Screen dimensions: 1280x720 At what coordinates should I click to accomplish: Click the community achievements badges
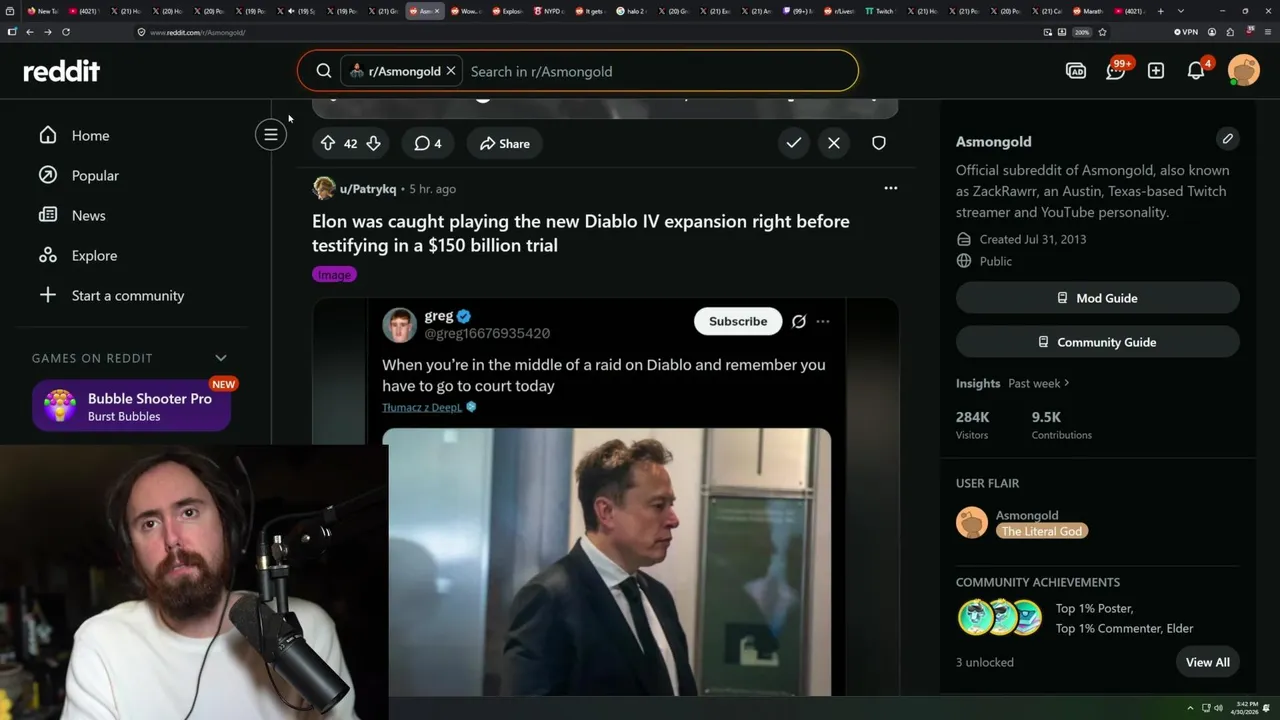pos(1000,618)
